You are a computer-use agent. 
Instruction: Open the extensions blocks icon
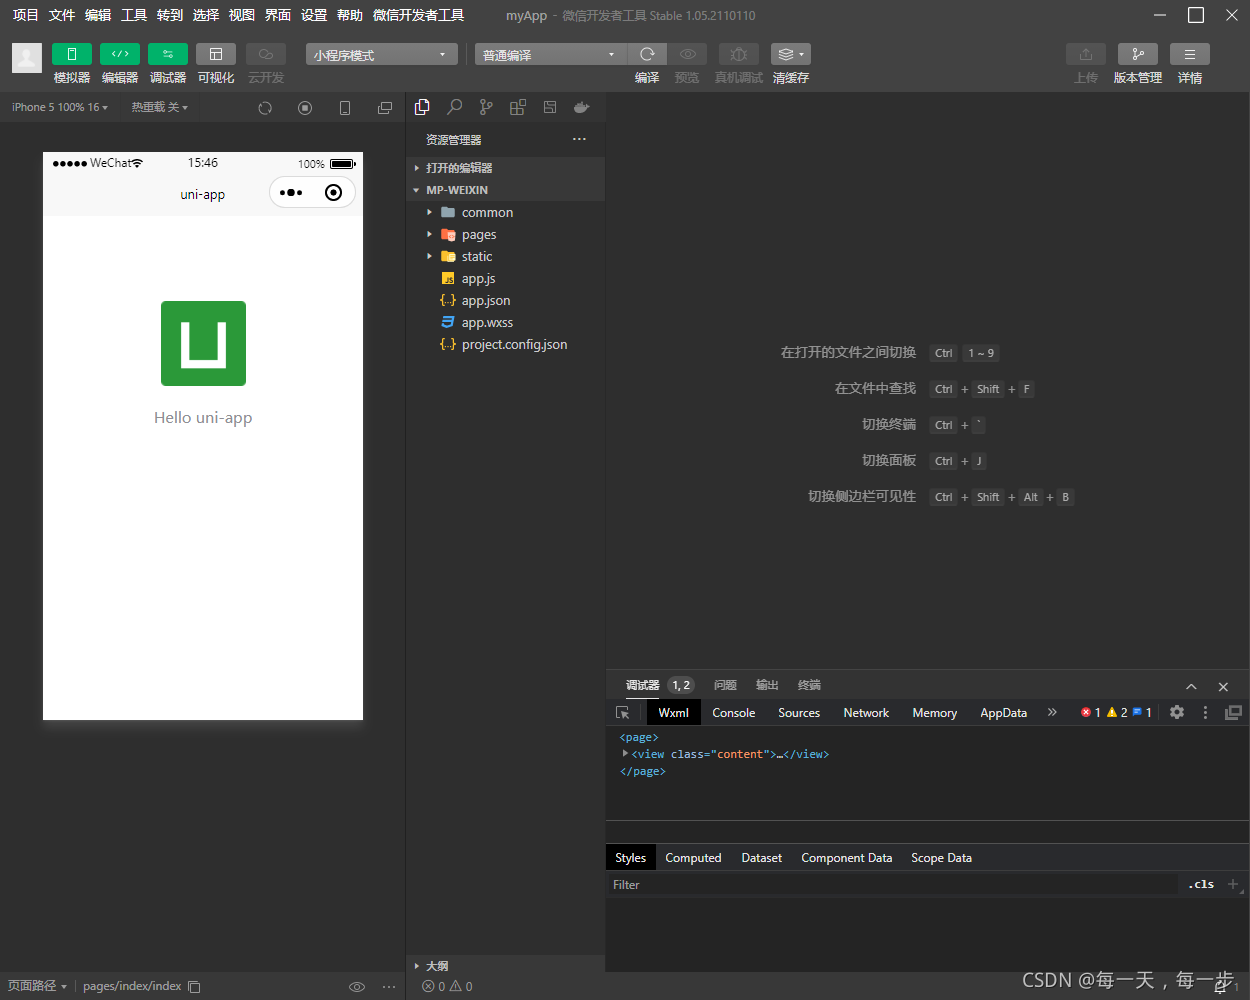518,107
